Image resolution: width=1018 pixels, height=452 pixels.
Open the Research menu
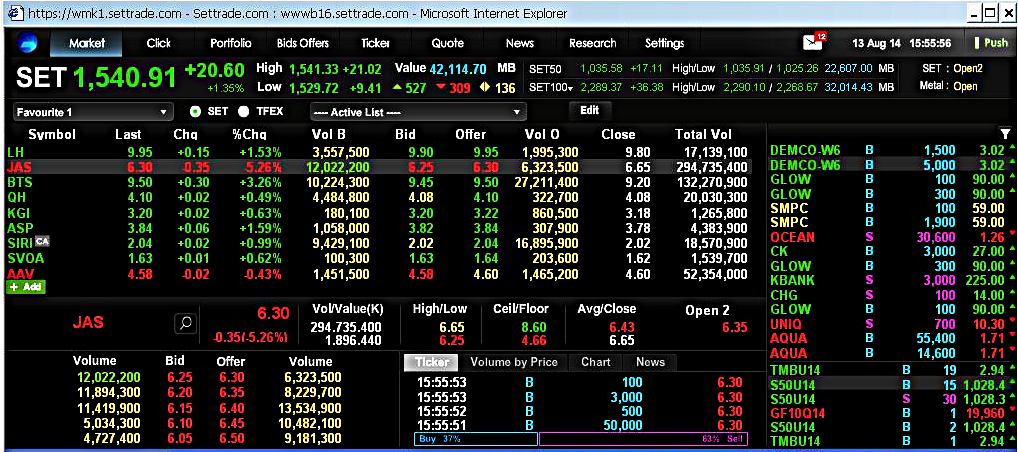(592, 44)
